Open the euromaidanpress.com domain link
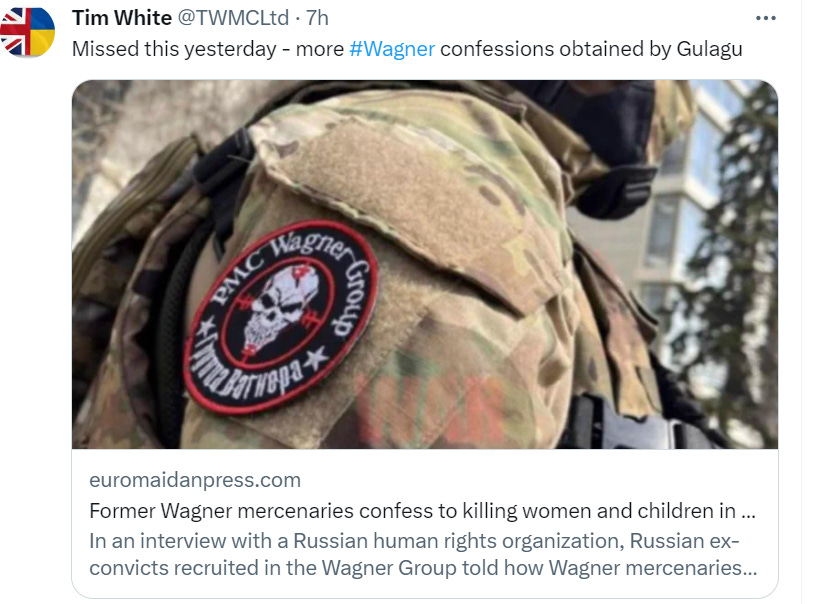 [195, 480]
